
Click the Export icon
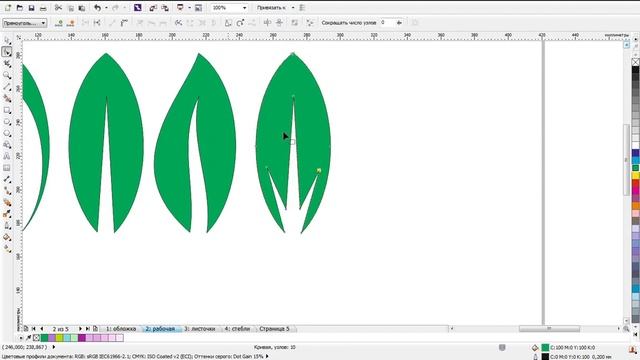(x=165, y=8)
